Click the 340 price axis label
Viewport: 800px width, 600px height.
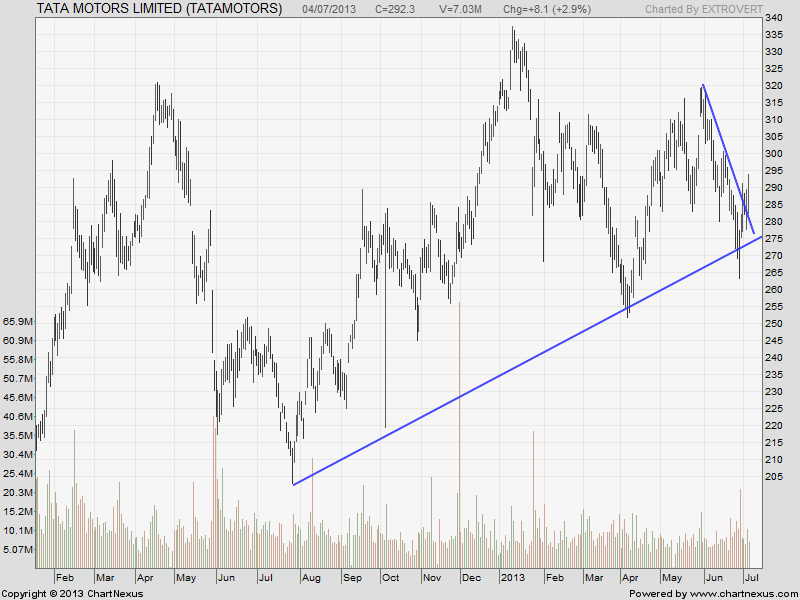click(773, 19)
